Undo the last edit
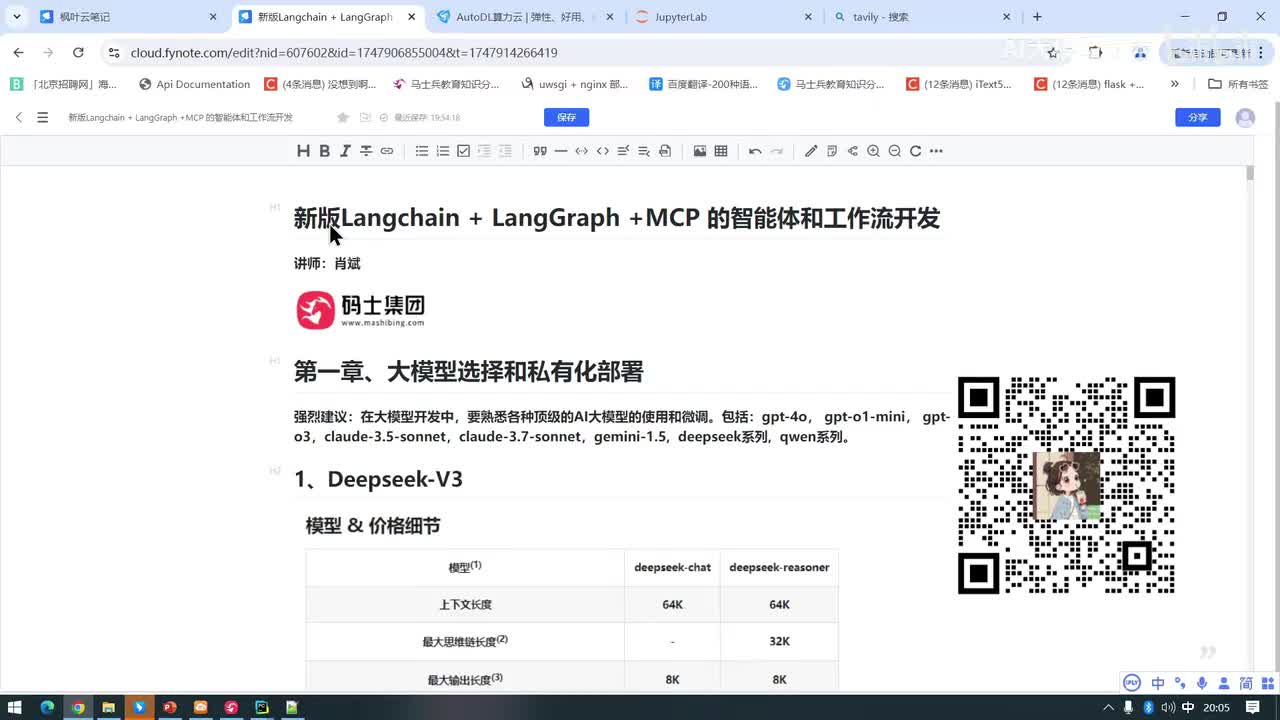The image size is (1280, 720). pos(755,151)
